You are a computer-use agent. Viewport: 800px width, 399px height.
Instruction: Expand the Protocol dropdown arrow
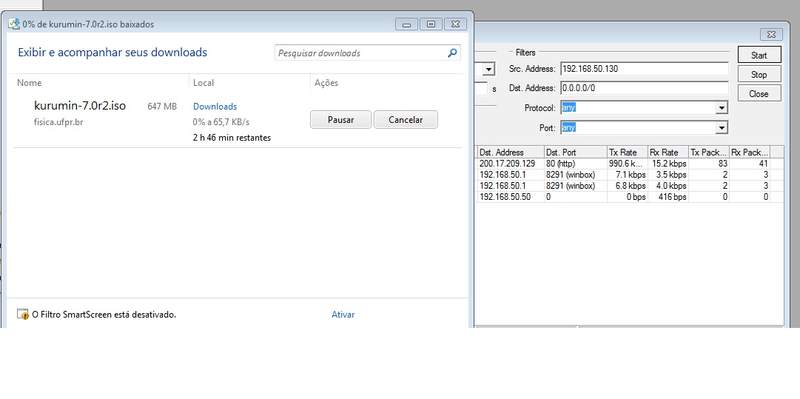721,108
